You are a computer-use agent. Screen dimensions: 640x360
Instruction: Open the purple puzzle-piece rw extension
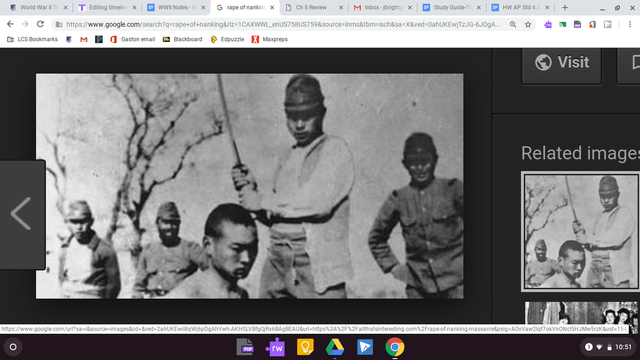(548, 24)
